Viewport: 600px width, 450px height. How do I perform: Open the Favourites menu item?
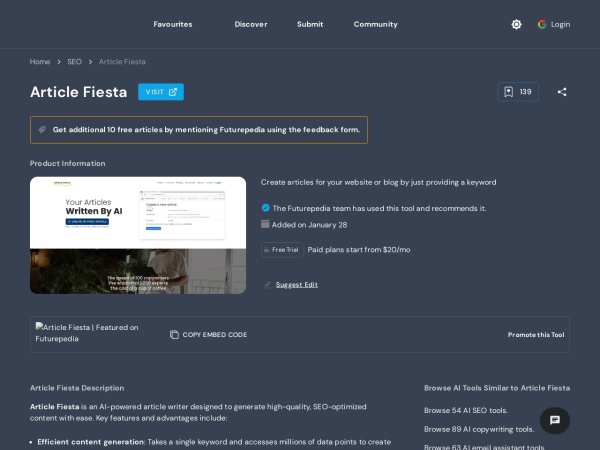click(172, 24)
